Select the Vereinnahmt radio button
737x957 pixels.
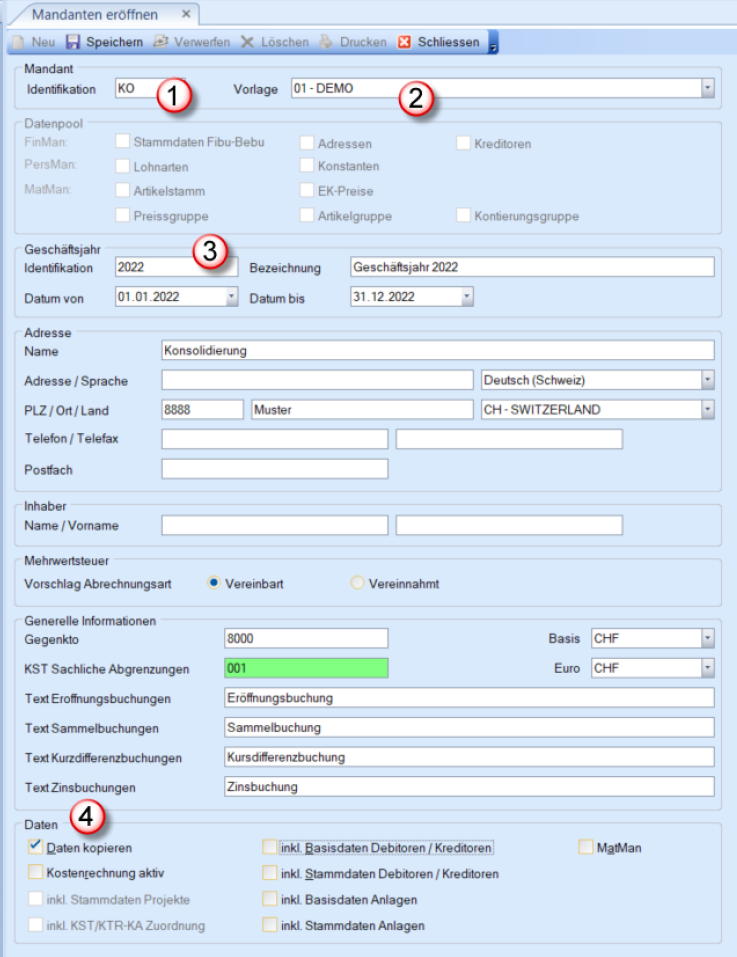pos(357,583)
